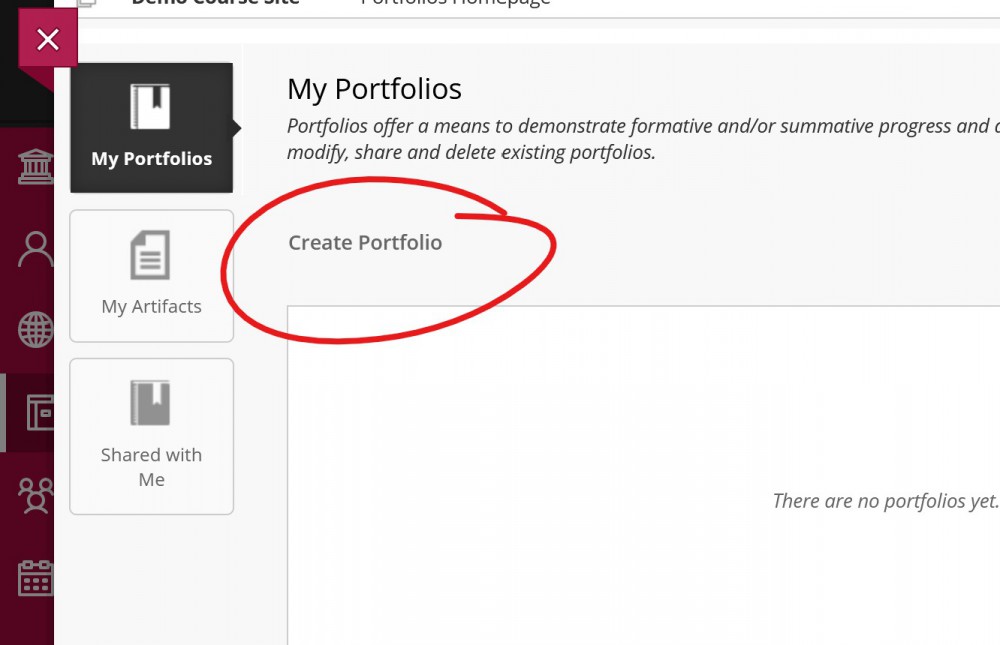1000x645 pixels.
Task: Select the My Portfolios navigation panel
Action: pos(151,128)
